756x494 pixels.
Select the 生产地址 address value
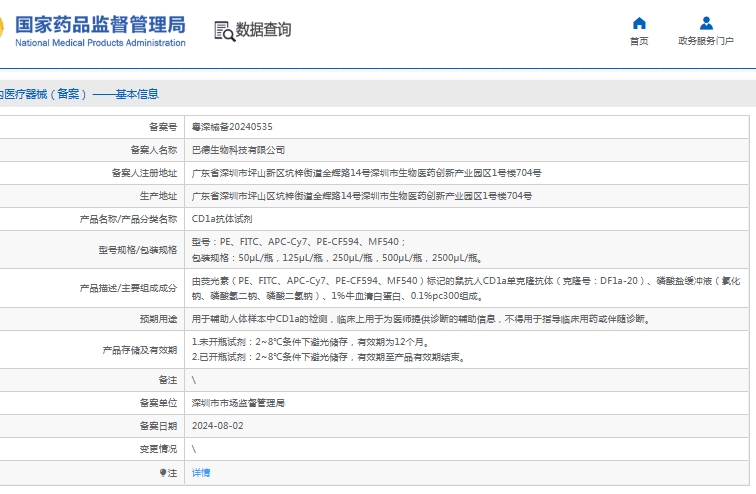point(362,196)
